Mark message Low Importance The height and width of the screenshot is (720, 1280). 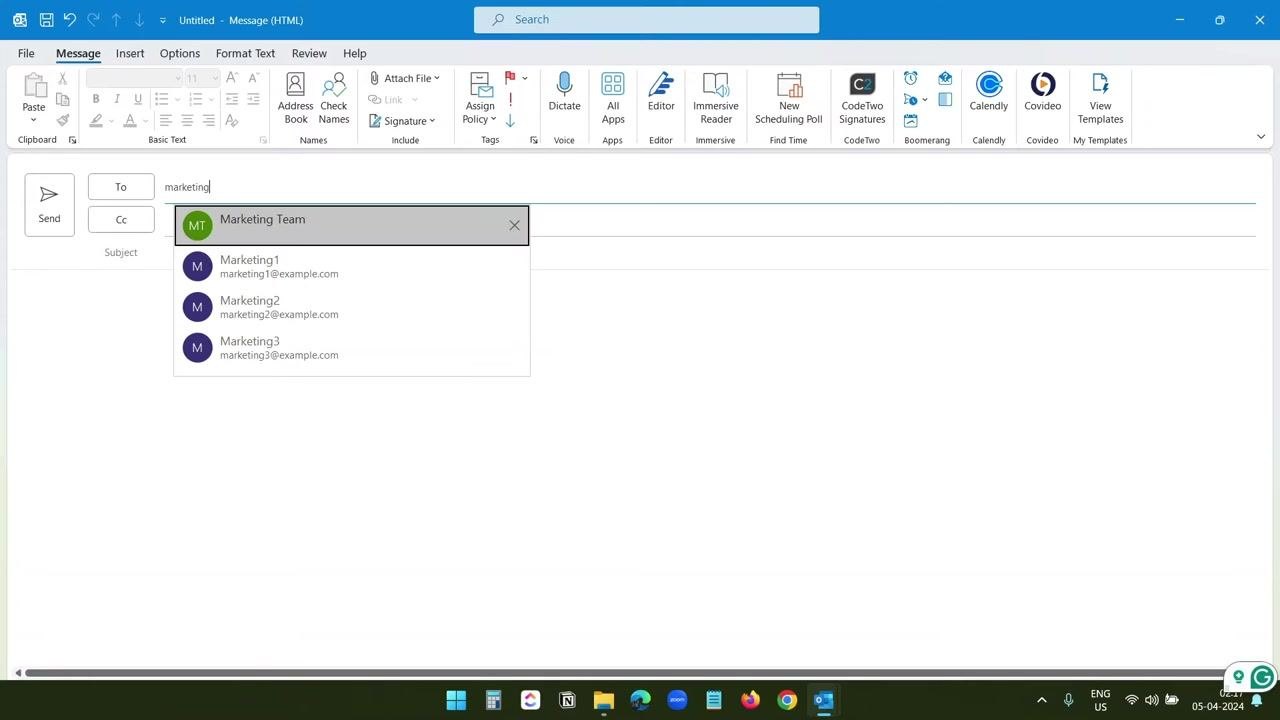pos(510,121)
